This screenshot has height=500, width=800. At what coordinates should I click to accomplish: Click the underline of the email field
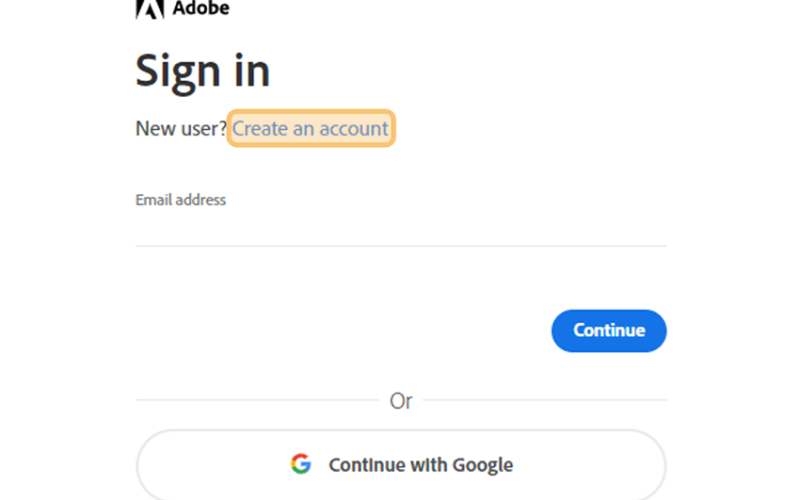401,246
